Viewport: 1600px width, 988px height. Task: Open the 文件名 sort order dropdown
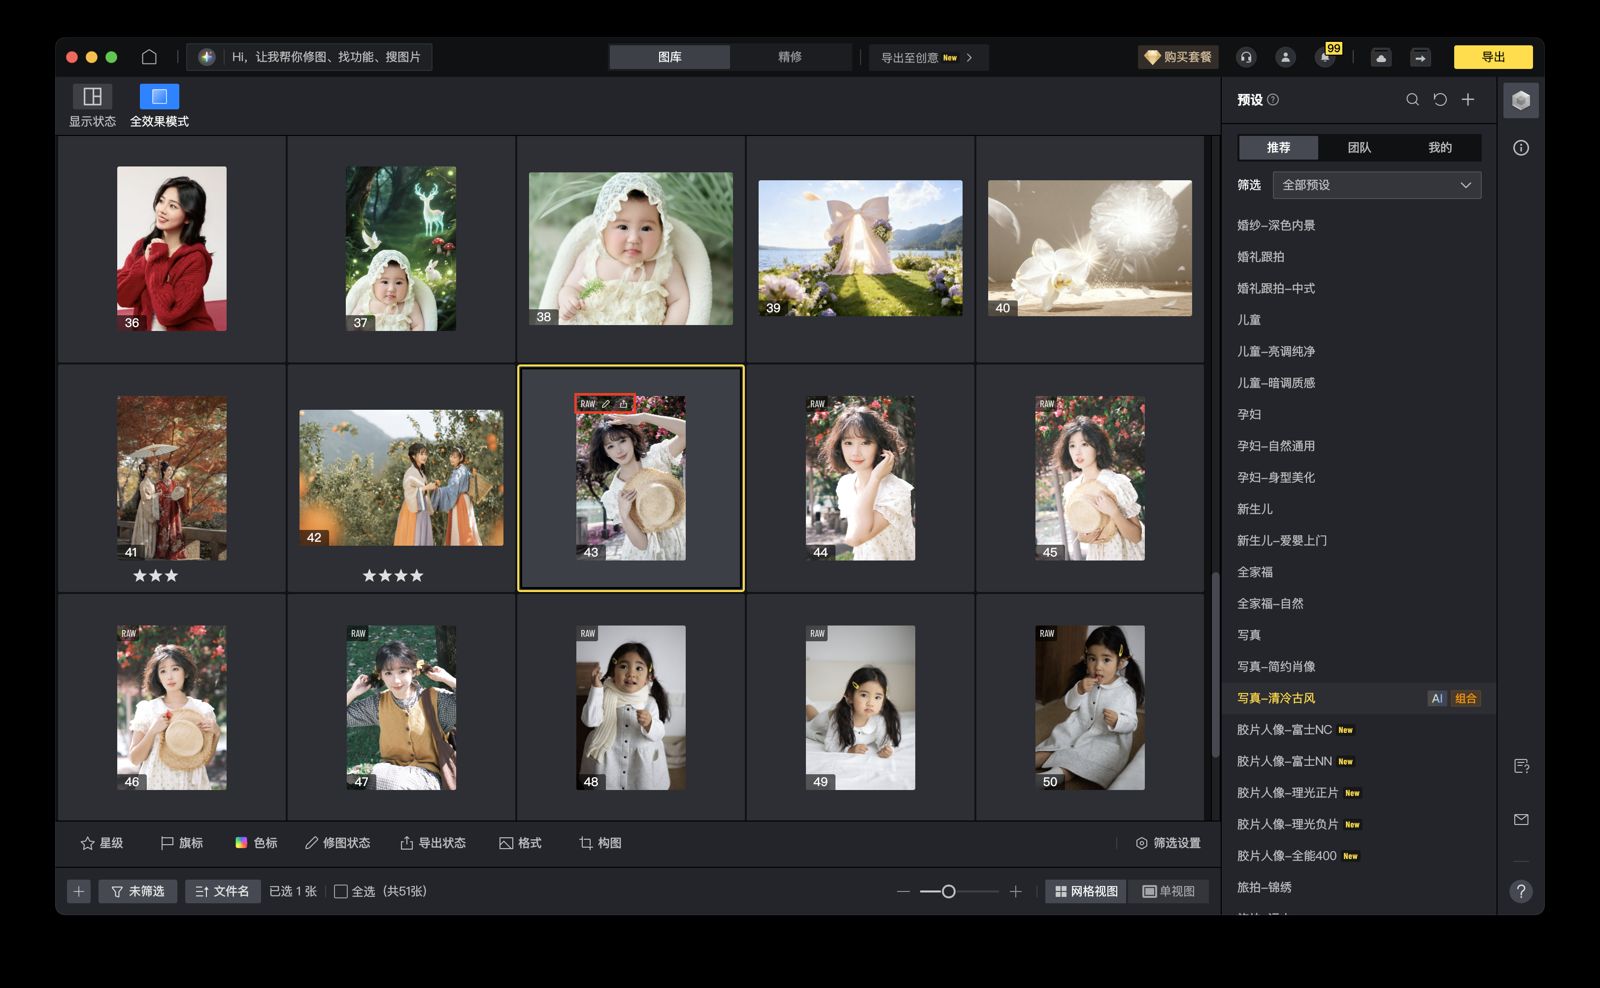222,891
